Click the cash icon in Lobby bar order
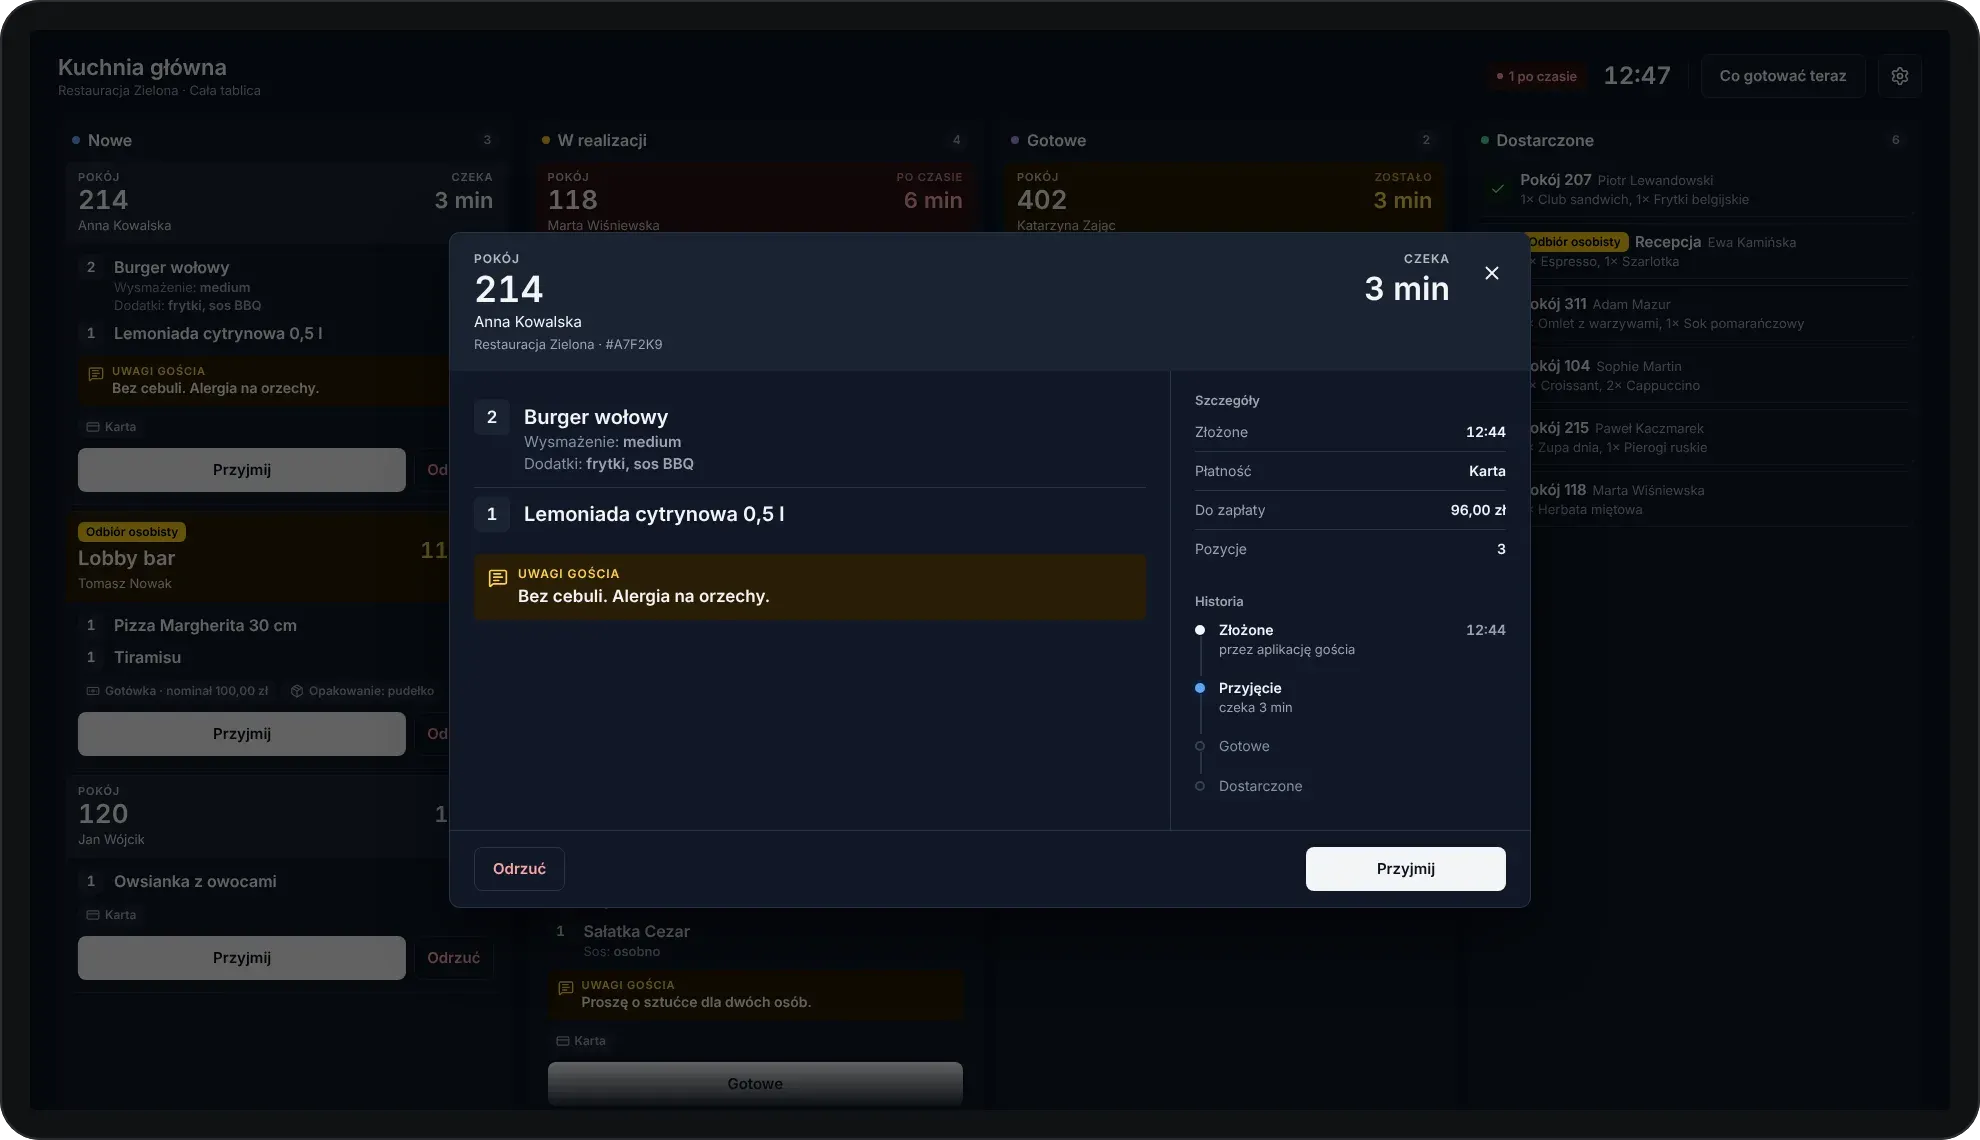1980x1140 pixels. click(93, 691)
